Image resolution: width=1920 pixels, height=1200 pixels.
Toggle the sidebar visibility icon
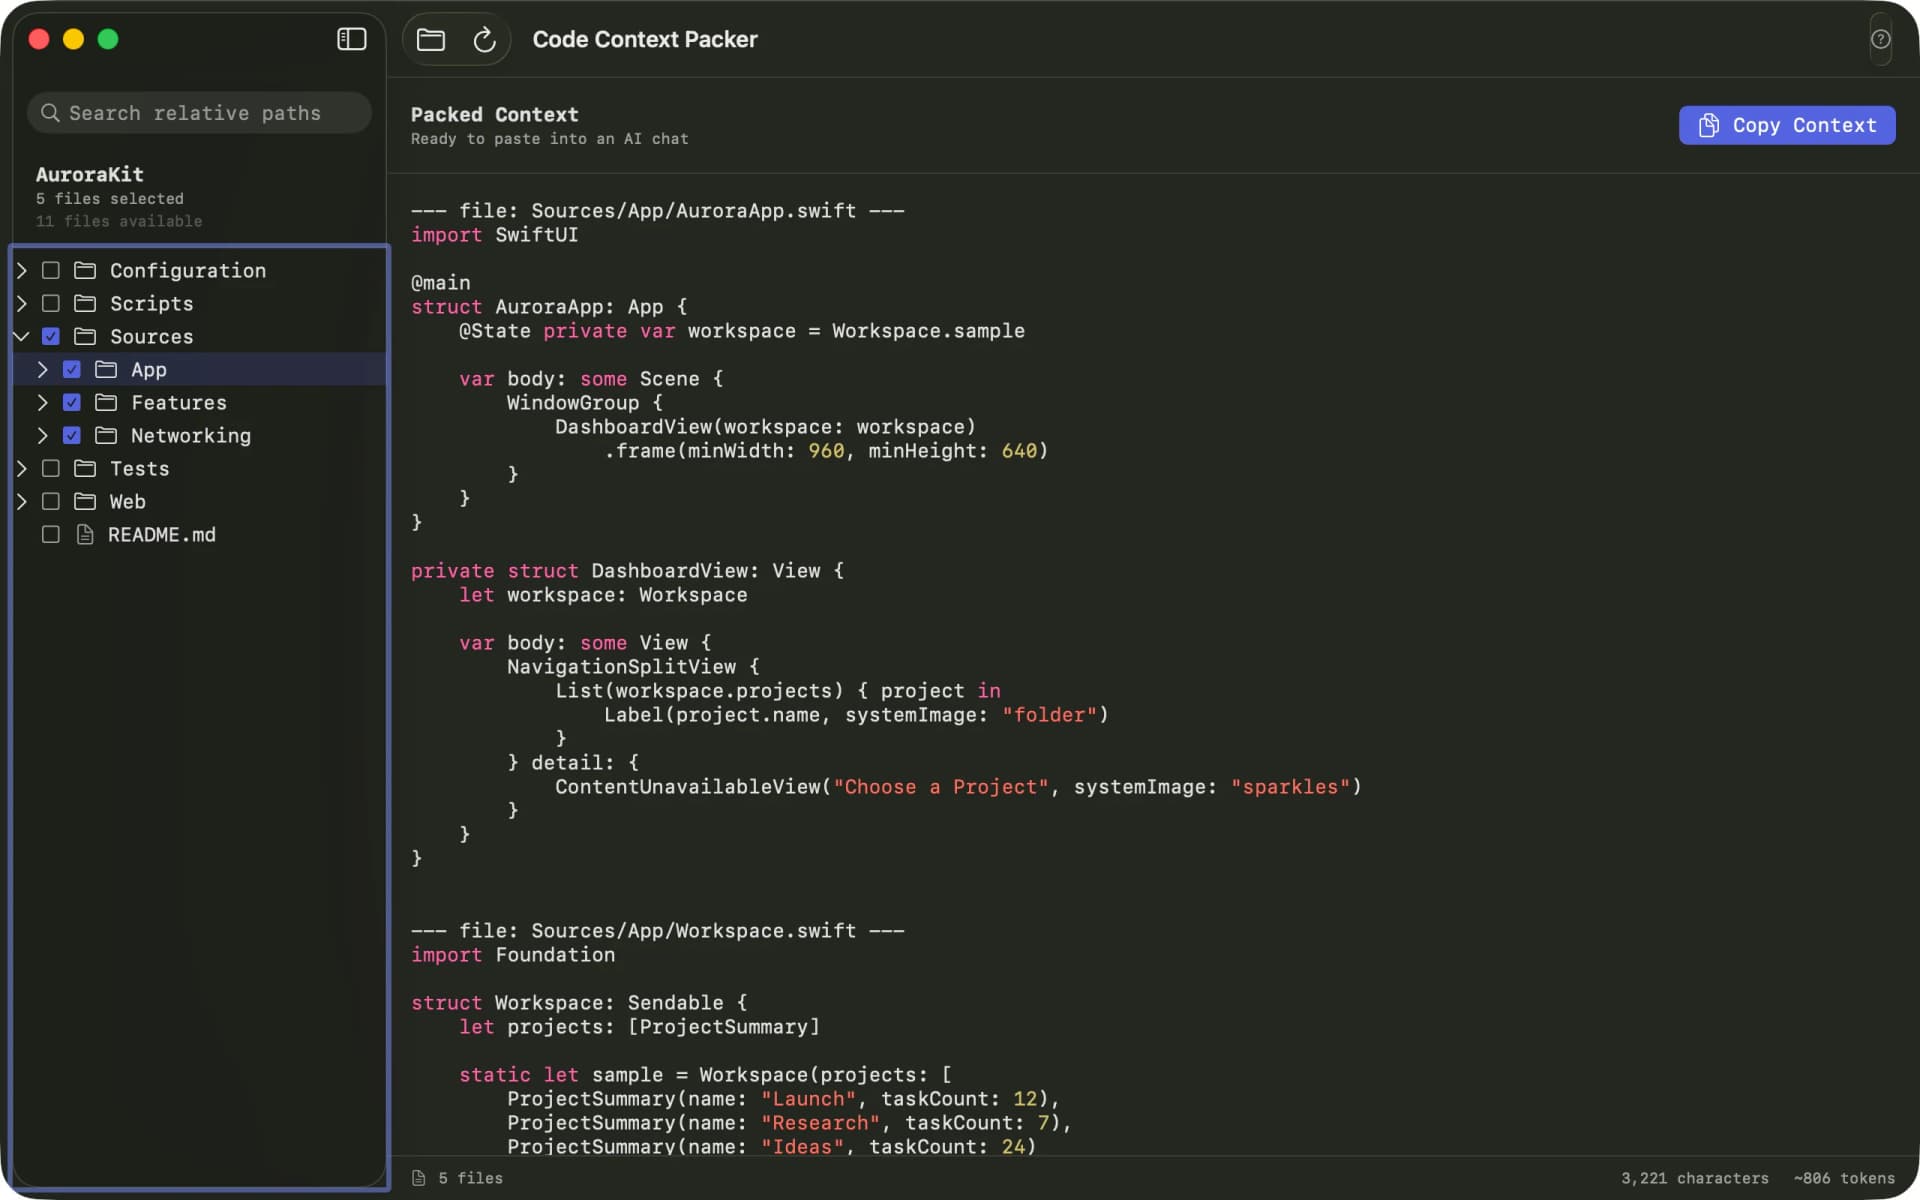coord(351,39)
